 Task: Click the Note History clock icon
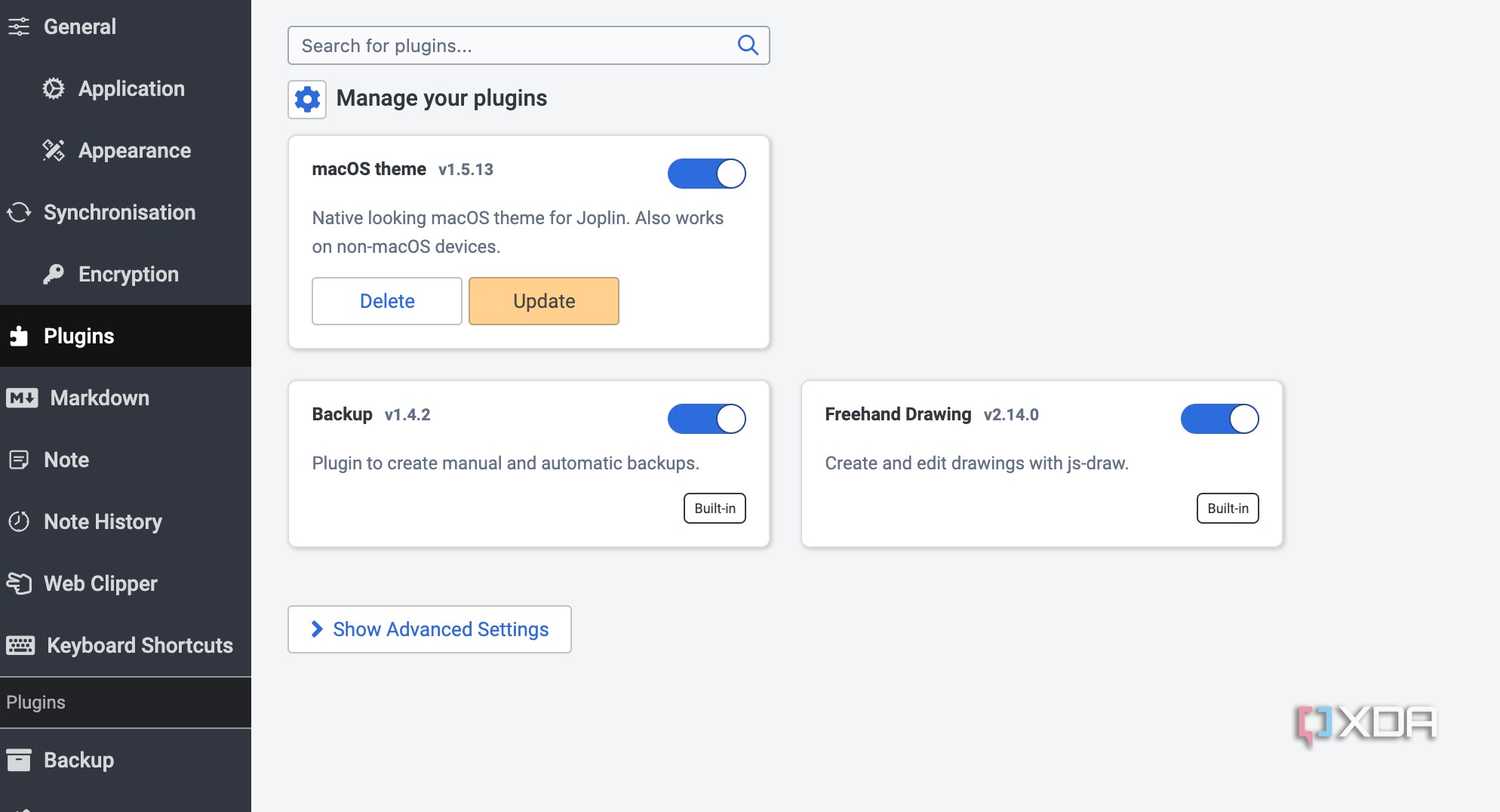pyautogui.click(x=18, y=522)
